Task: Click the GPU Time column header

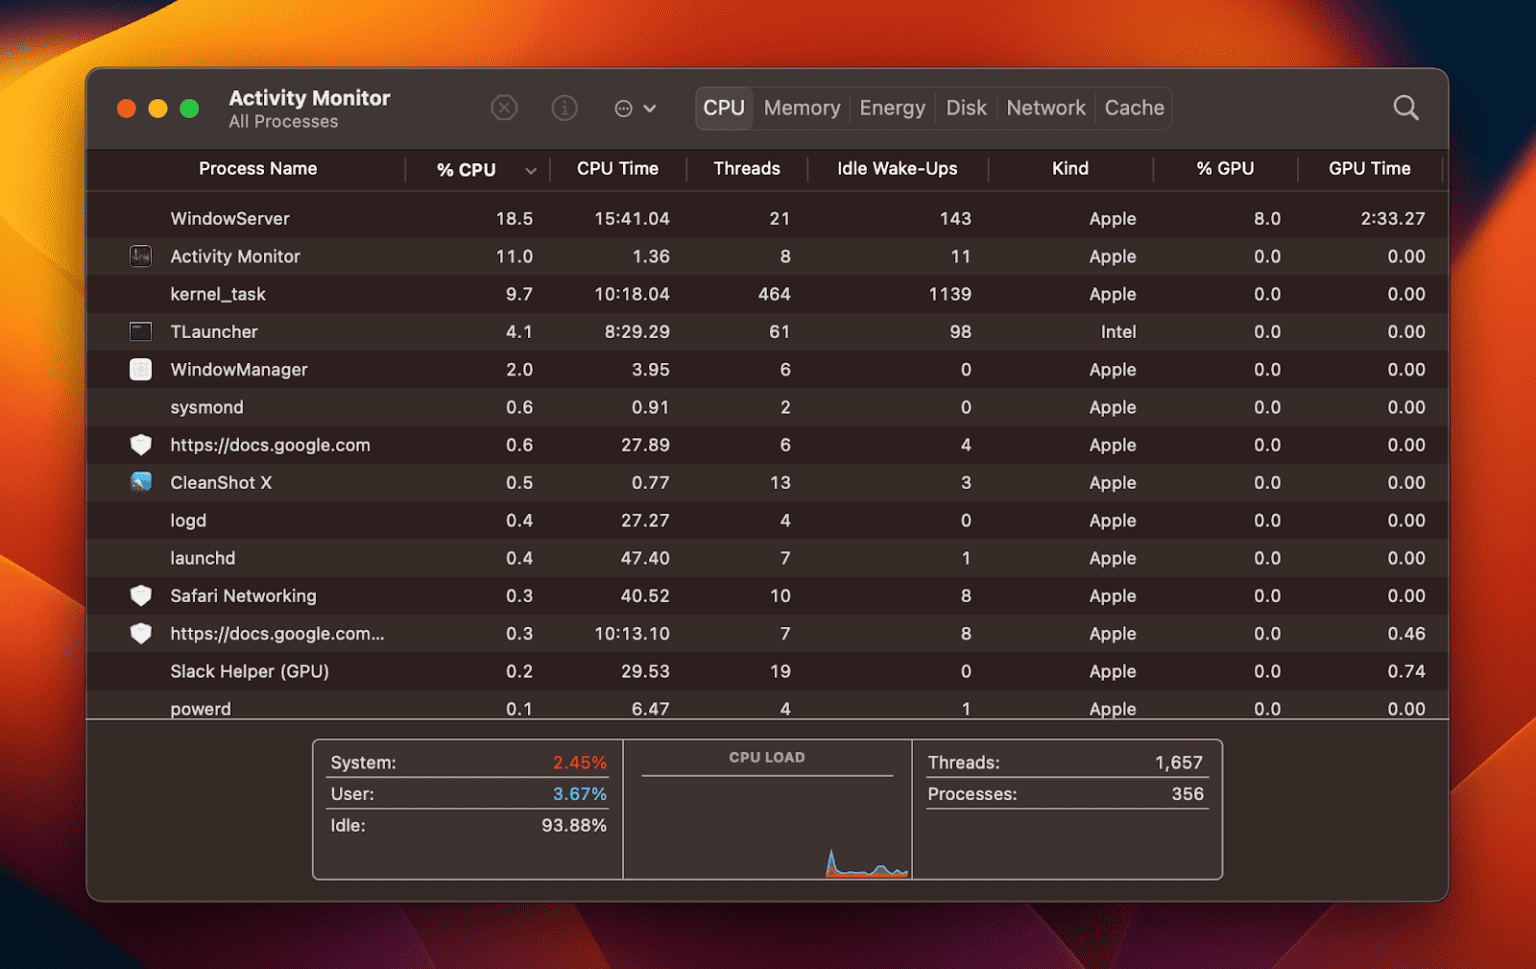Action: [x=1369, y=169]
